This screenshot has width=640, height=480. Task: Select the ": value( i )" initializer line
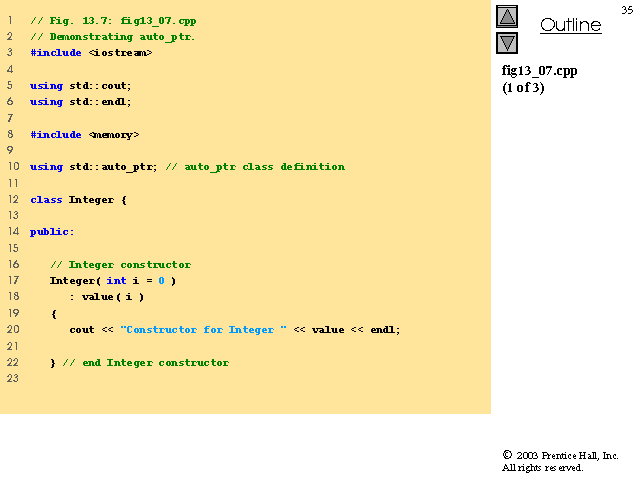[x=107, y=297]
